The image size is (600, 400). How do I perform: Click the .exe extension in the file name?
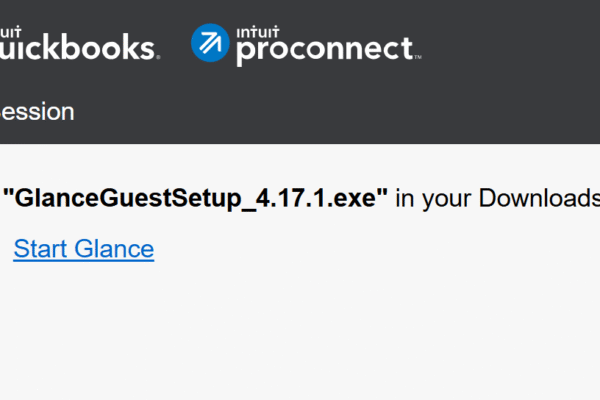[350, 198]
